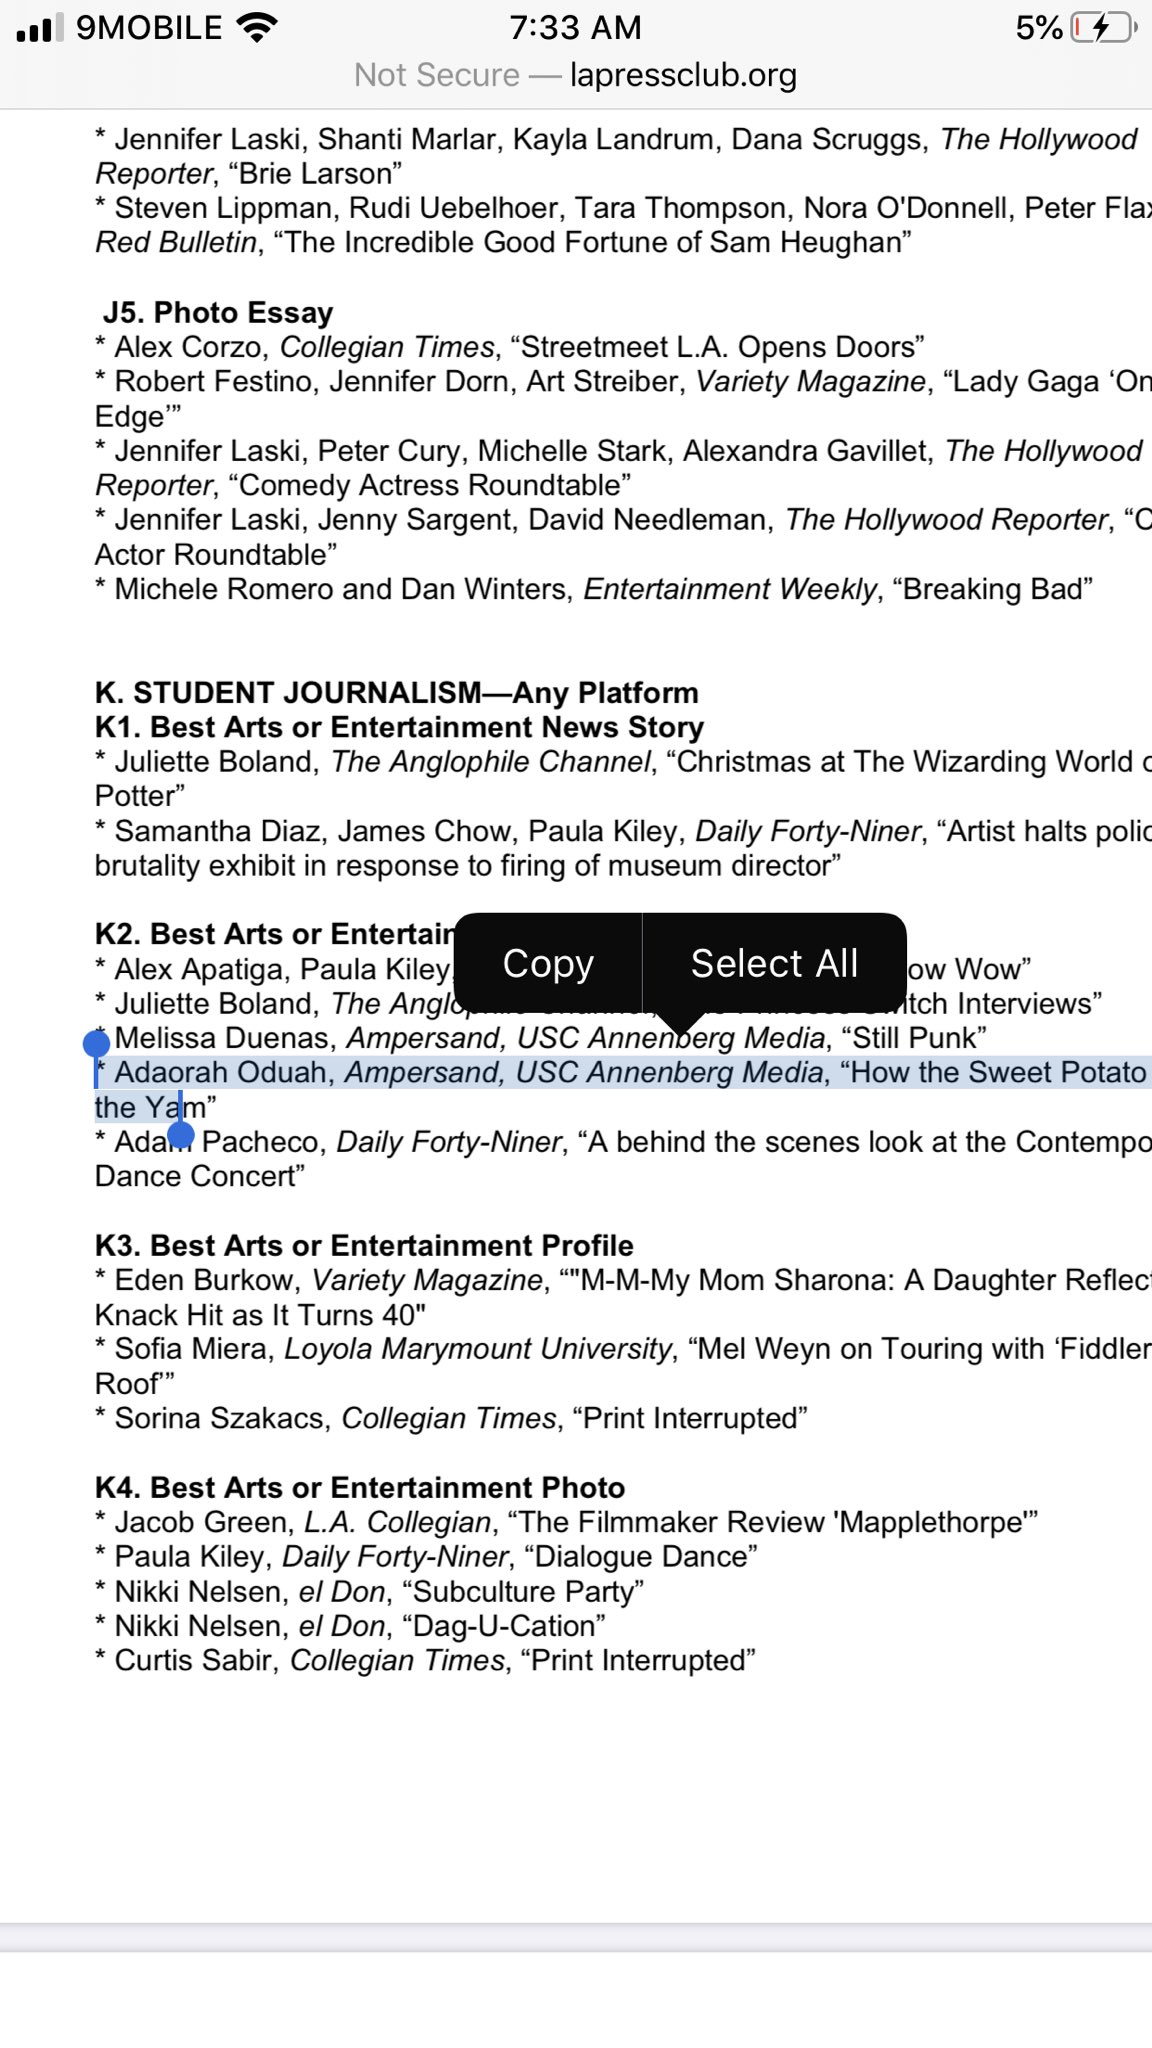Tap the 'Not Secure' label

[x=437, y=75]
